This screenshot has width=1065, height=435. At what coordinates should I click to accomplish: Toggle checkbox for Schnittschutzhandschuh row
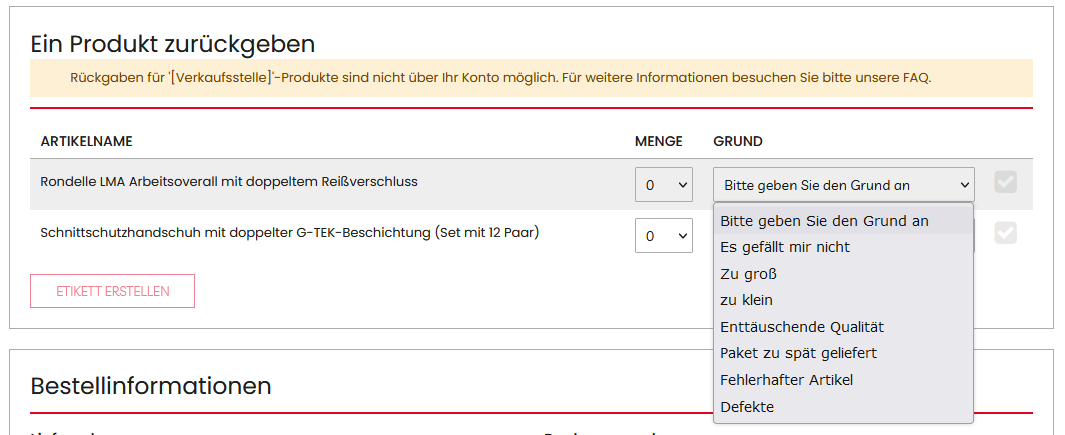(1005, 234)
